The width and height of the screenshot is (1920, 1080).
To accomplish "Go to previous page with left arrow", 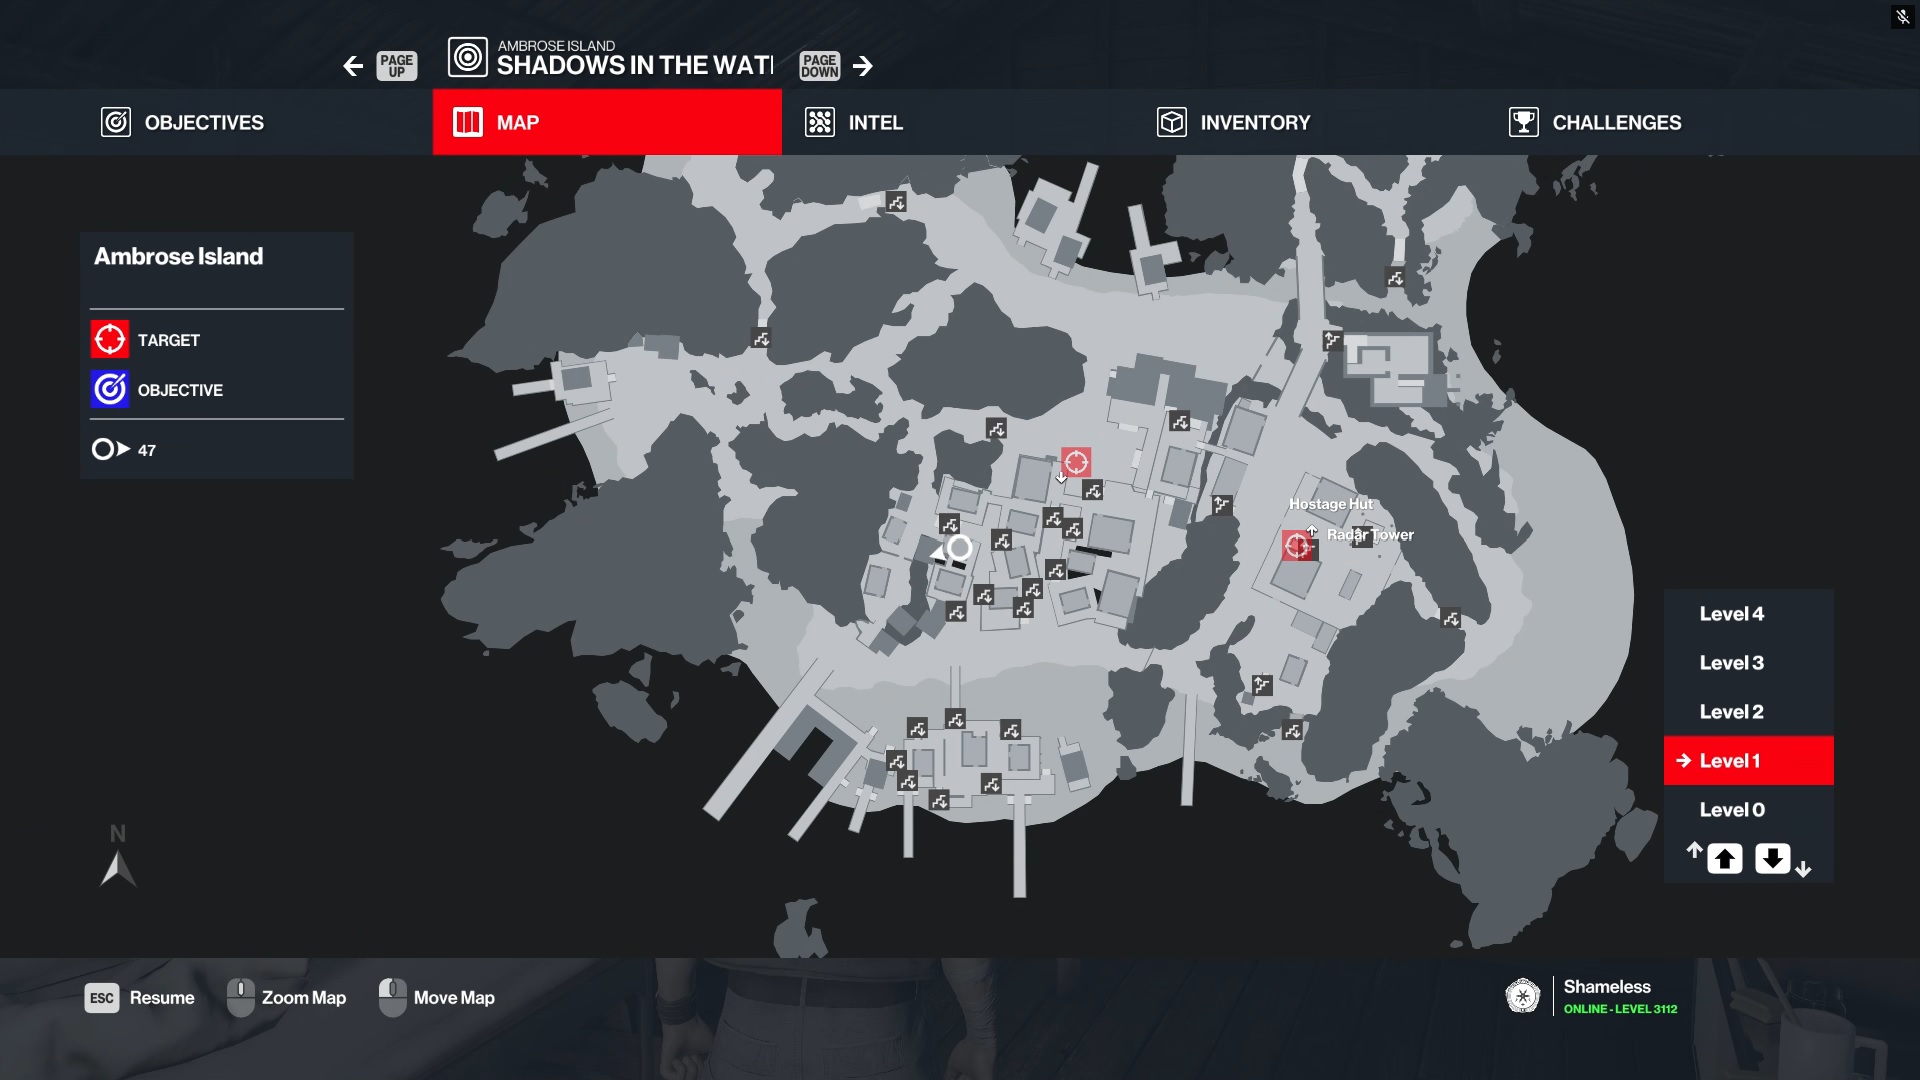I will coord(353,66).
